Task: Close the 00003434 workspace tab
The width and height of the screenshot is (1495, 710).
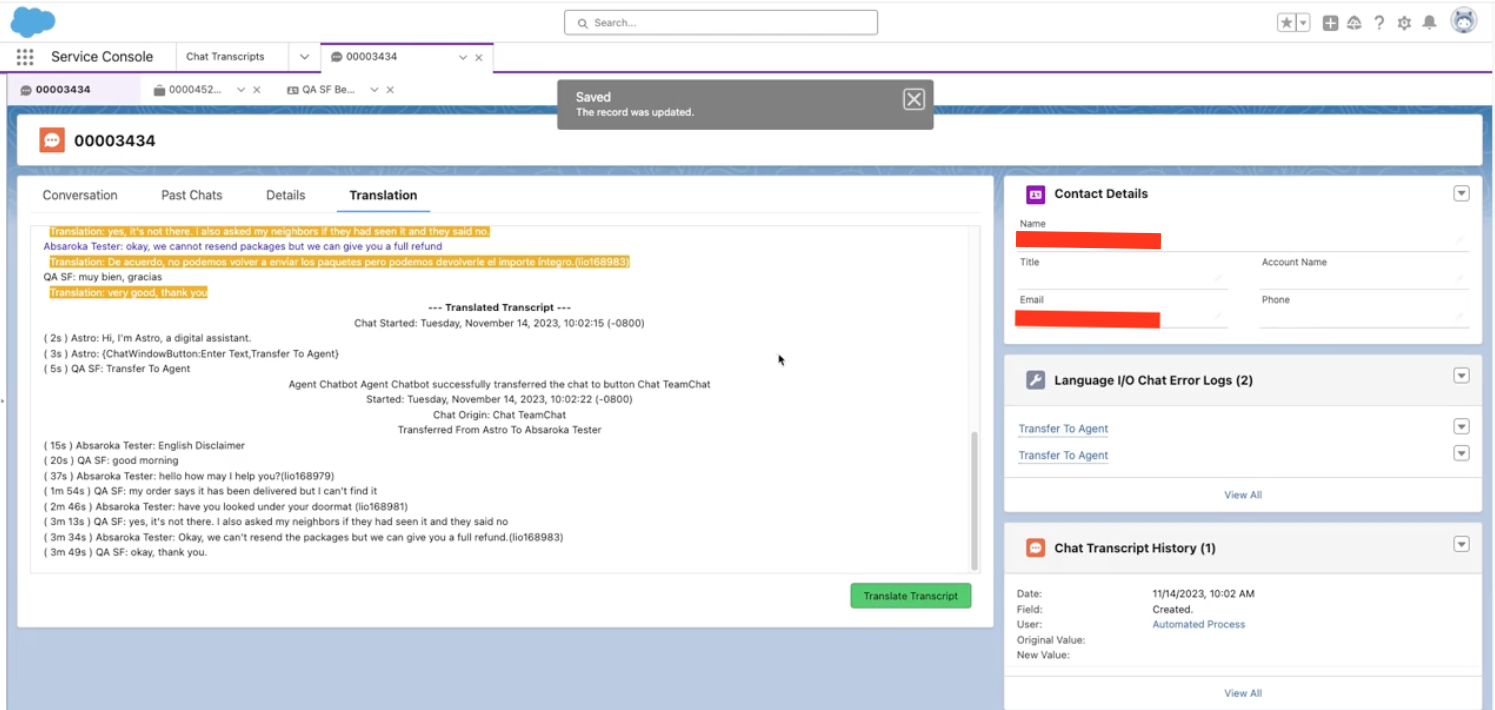Action: point(479,58)
